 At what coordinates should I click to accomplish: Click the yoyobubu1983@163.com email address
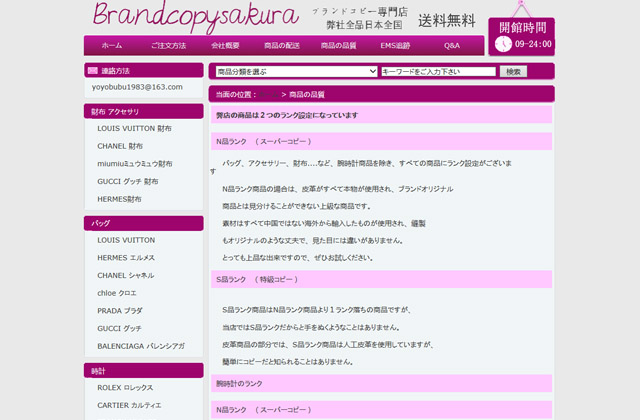[x=137, y=87]
